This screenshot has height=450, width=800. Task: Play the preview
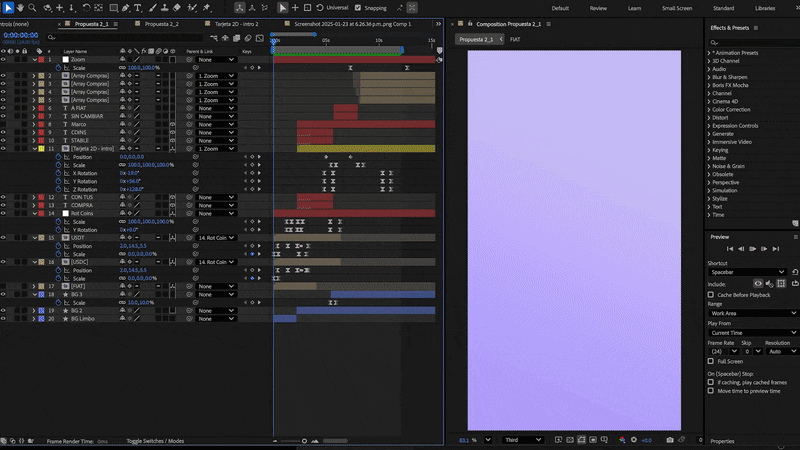753,249
